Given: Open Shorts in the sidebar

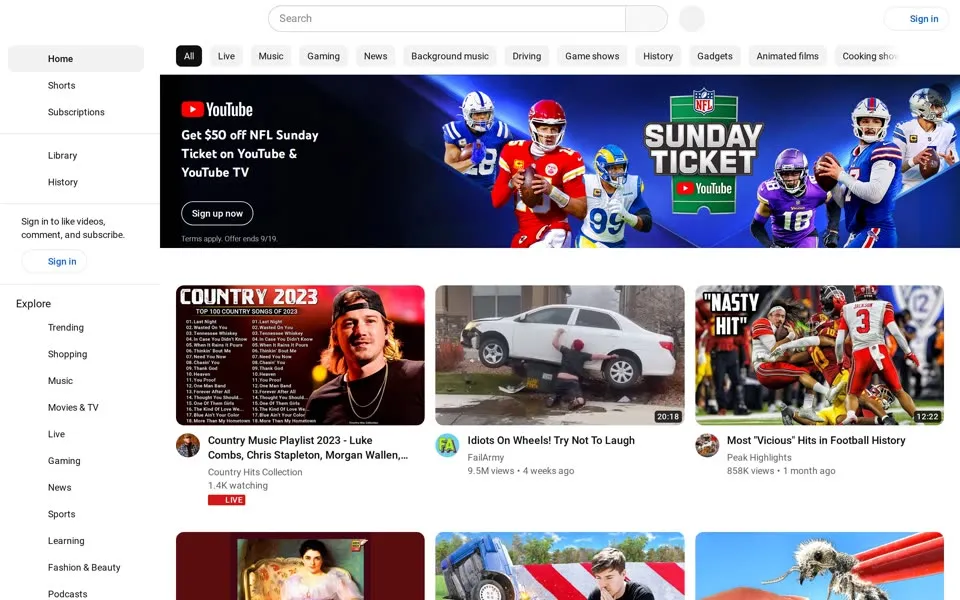Looking at the screenshot, I should pos(76,85).
